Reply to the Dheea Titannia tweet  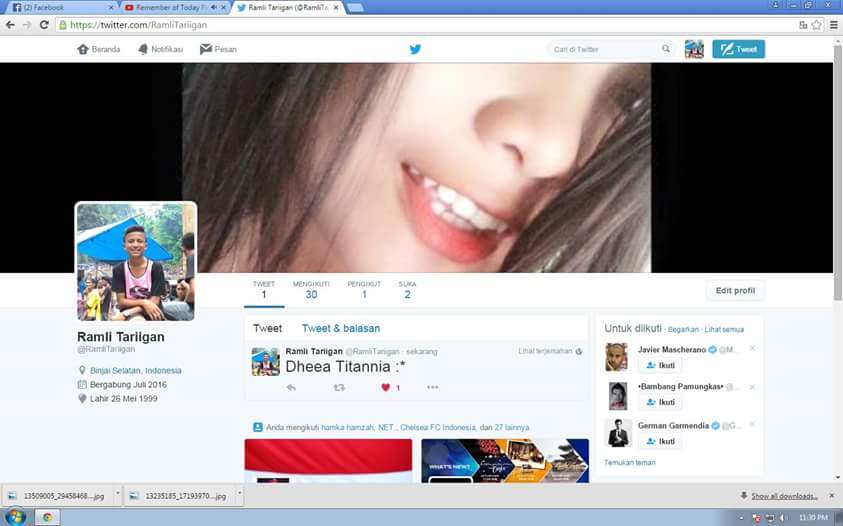pyautogui.click(x=291, y=387)
